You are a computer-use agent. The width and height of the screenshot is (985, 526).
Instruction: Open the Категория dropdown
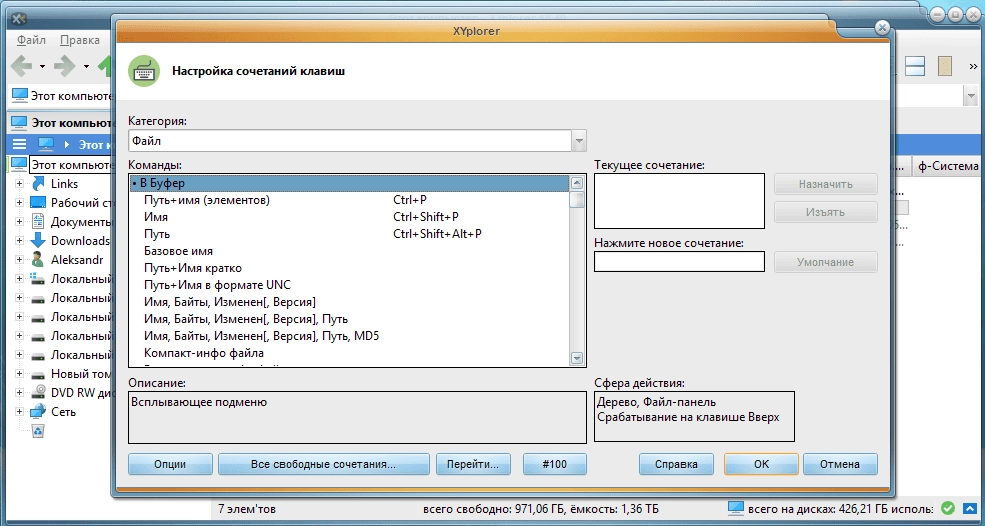pyautogui.click(x=579, y=141)
